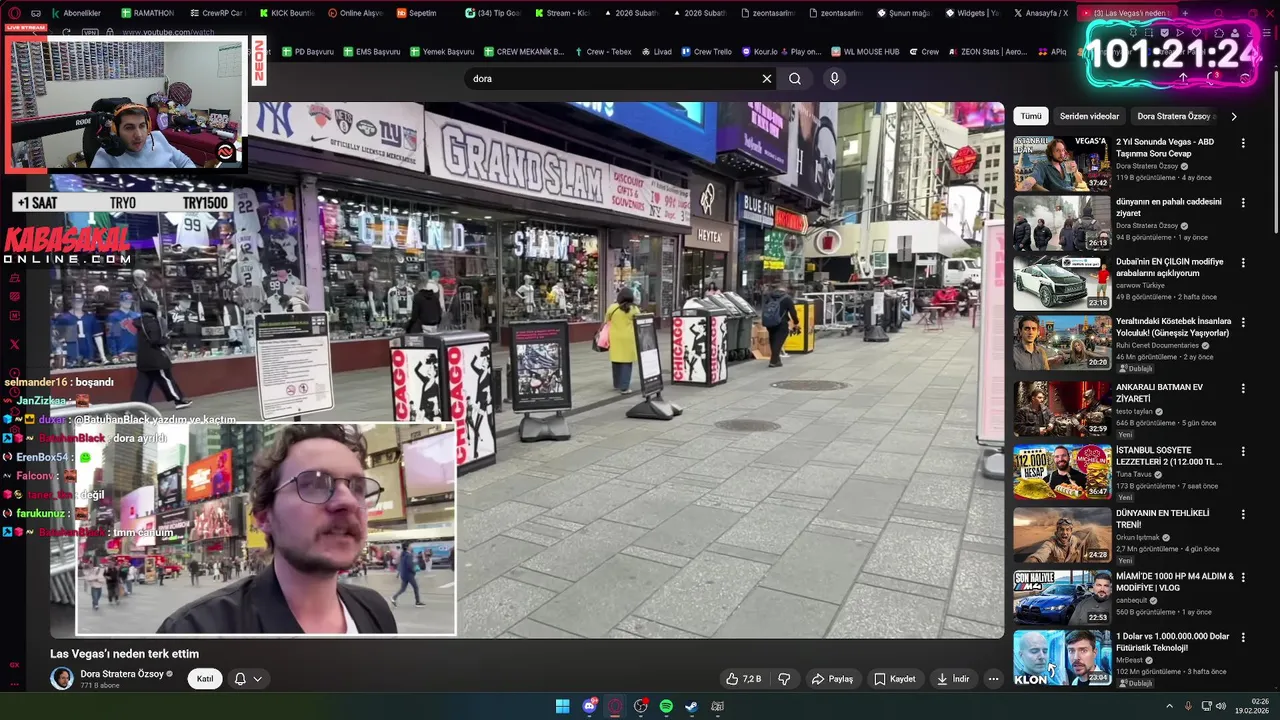Screen dimensions: 1280x720
Task: Open Dora Stratera Özsoy channel name link
Action: pos(122,674)
